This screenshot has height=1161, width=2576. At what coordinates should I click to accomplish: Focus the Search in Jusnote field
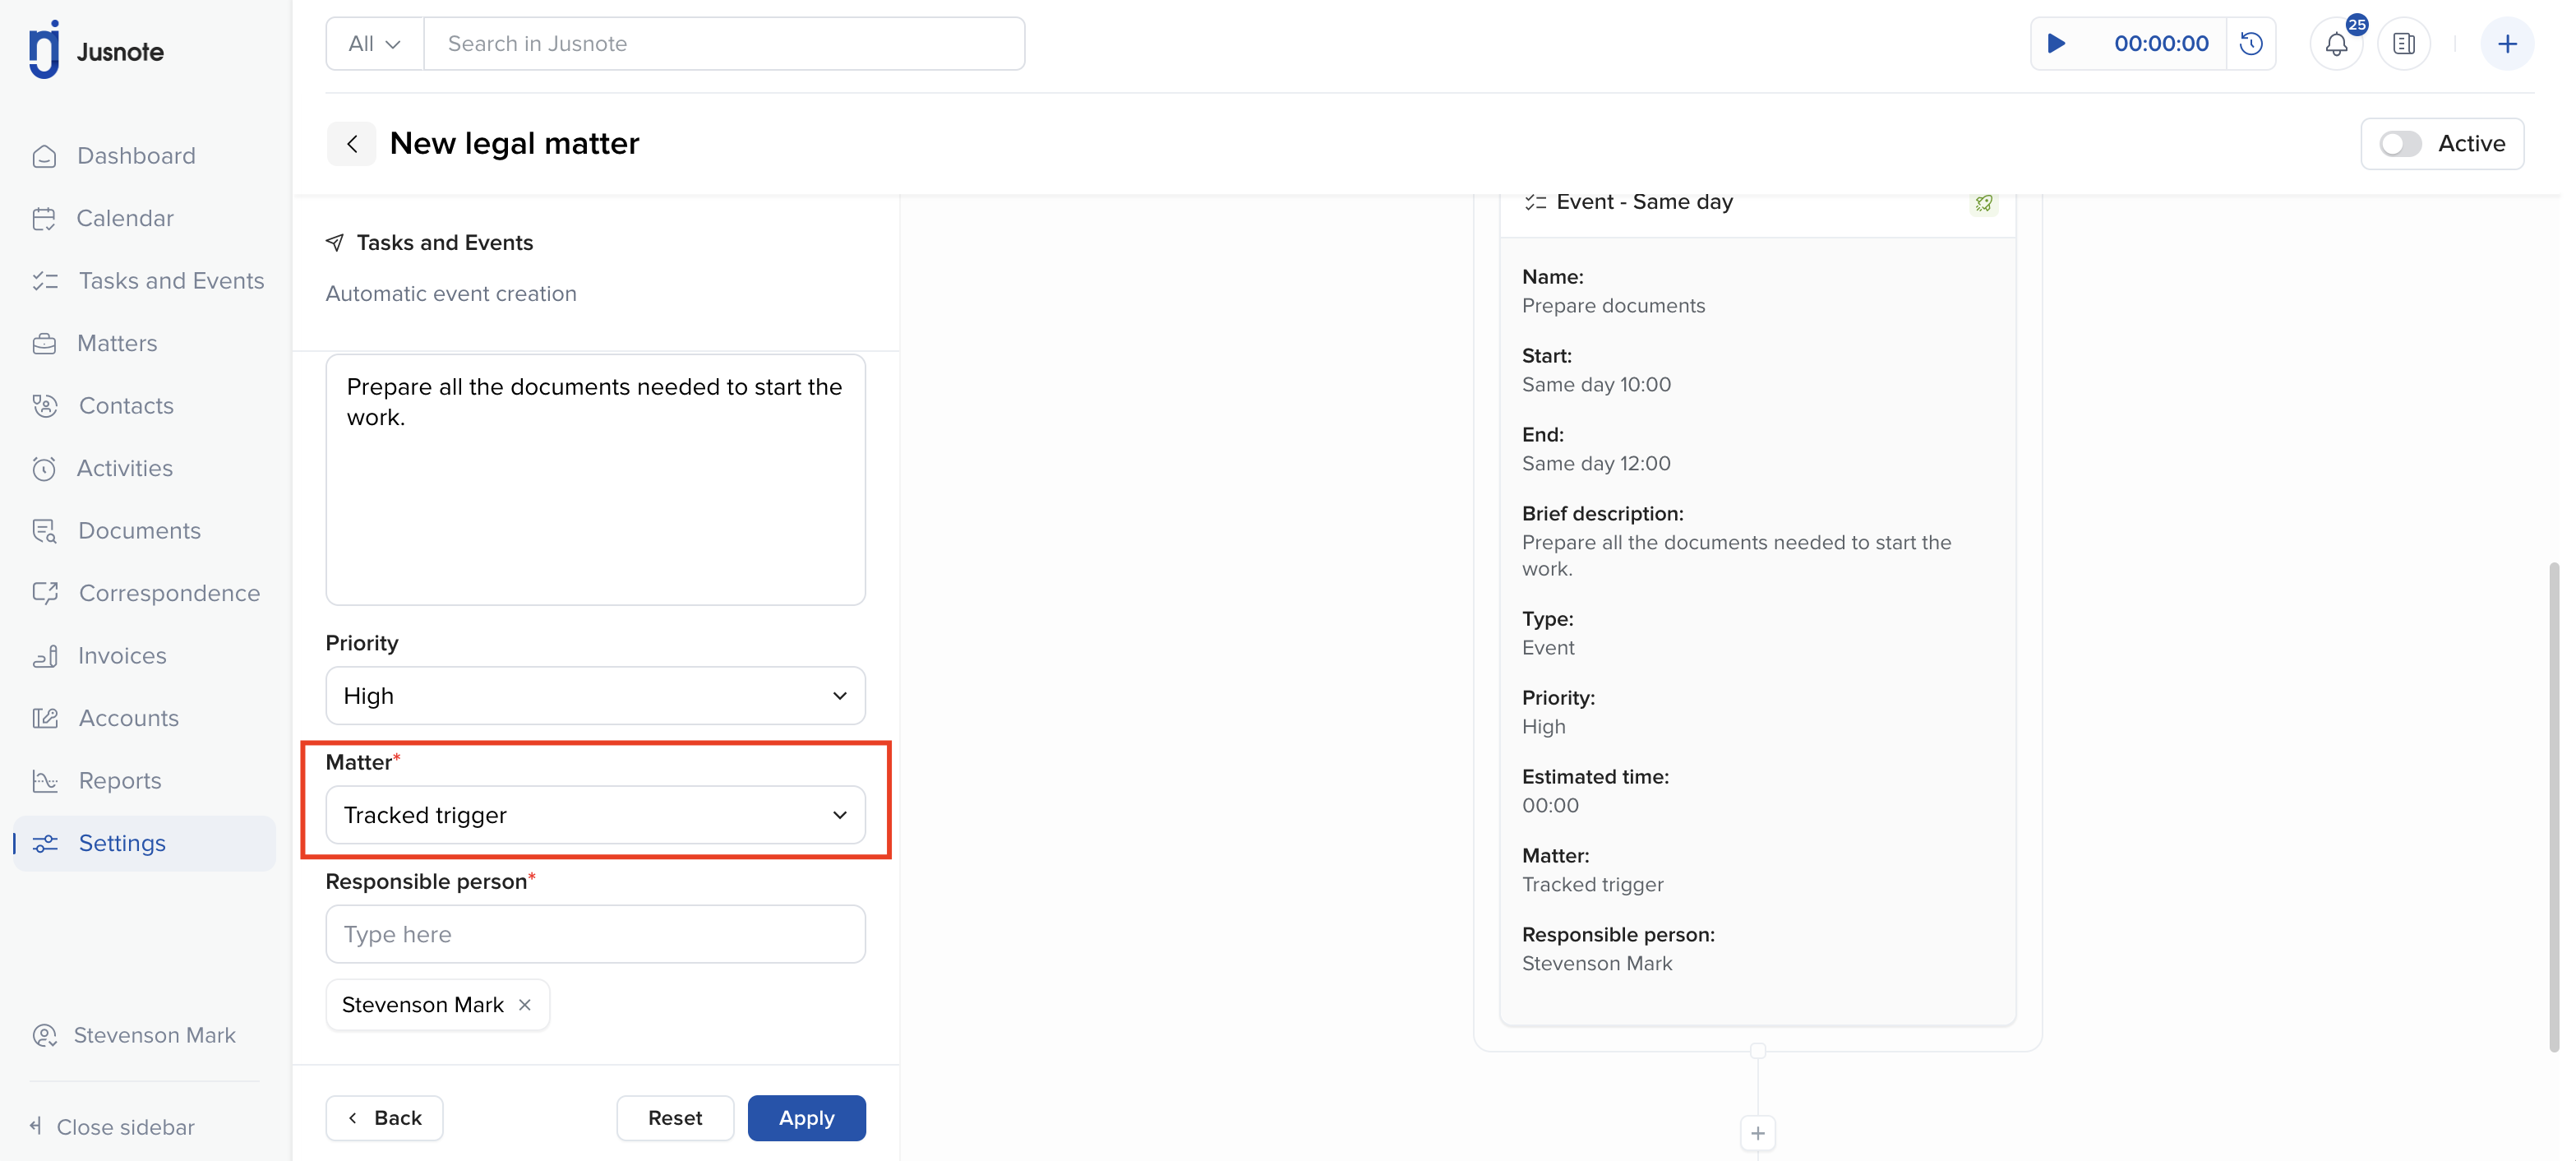(x=724, y=44)
